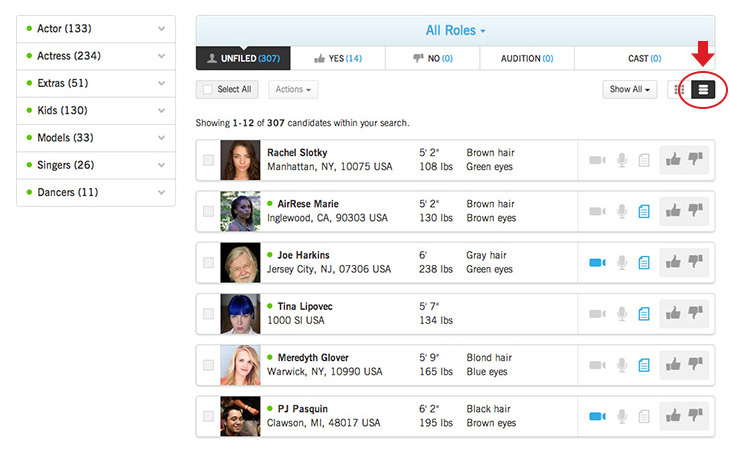Image resolution: width=730 pixels, height=456 pixels.
Task: Open AirRese Marie's resume document icon
Action: pos(644,211)
